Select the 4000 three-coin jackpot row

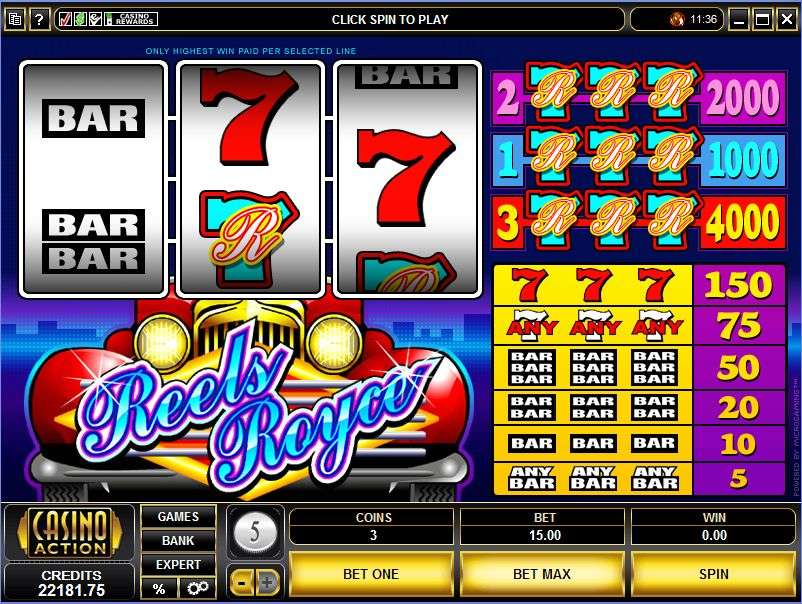click(638, 221)
